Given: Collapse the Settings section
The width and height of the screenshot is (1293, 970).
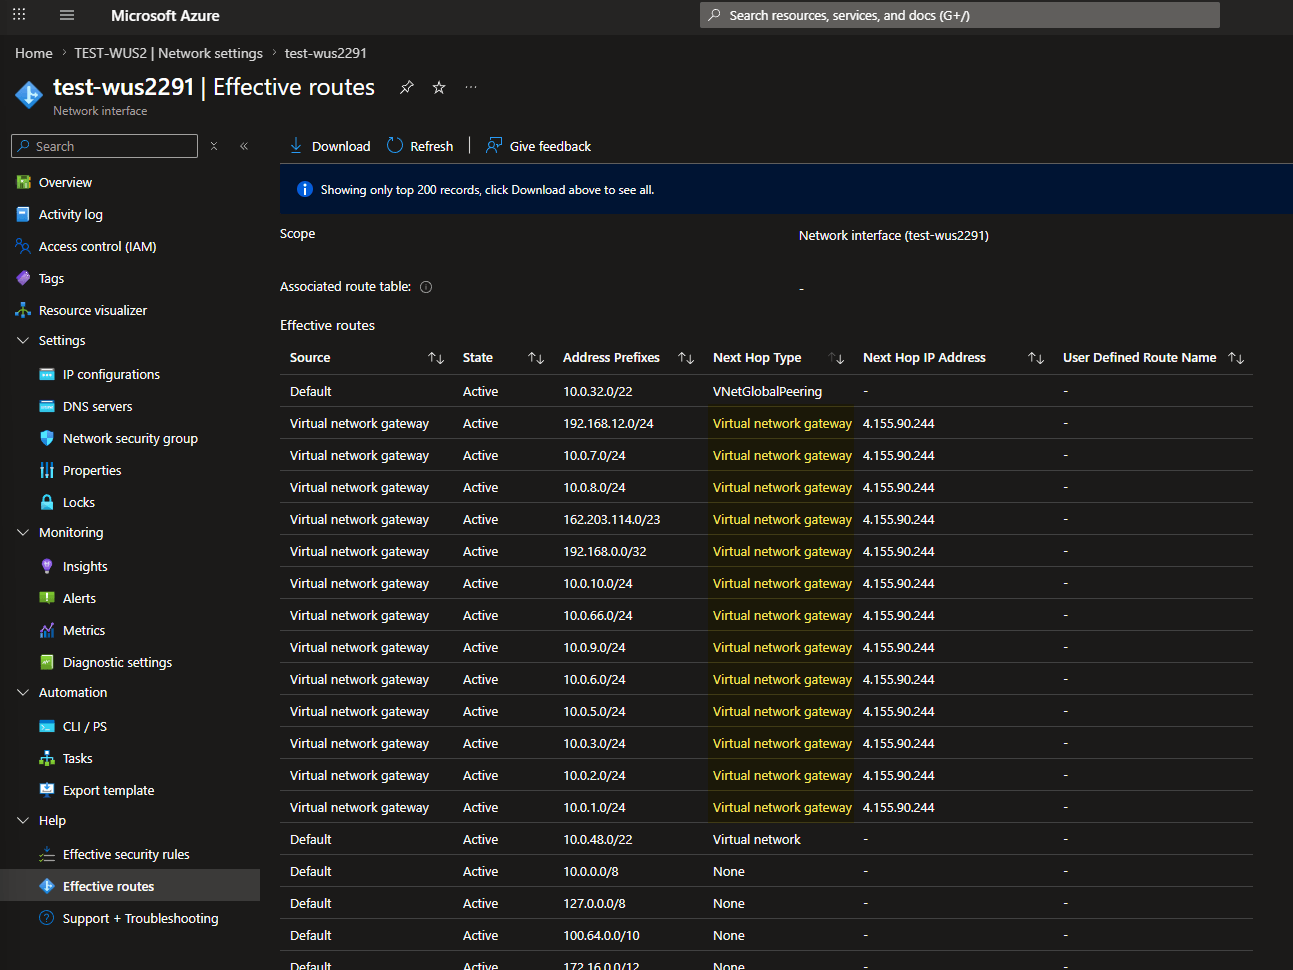Looking at the screenshot, I should 23,340.
